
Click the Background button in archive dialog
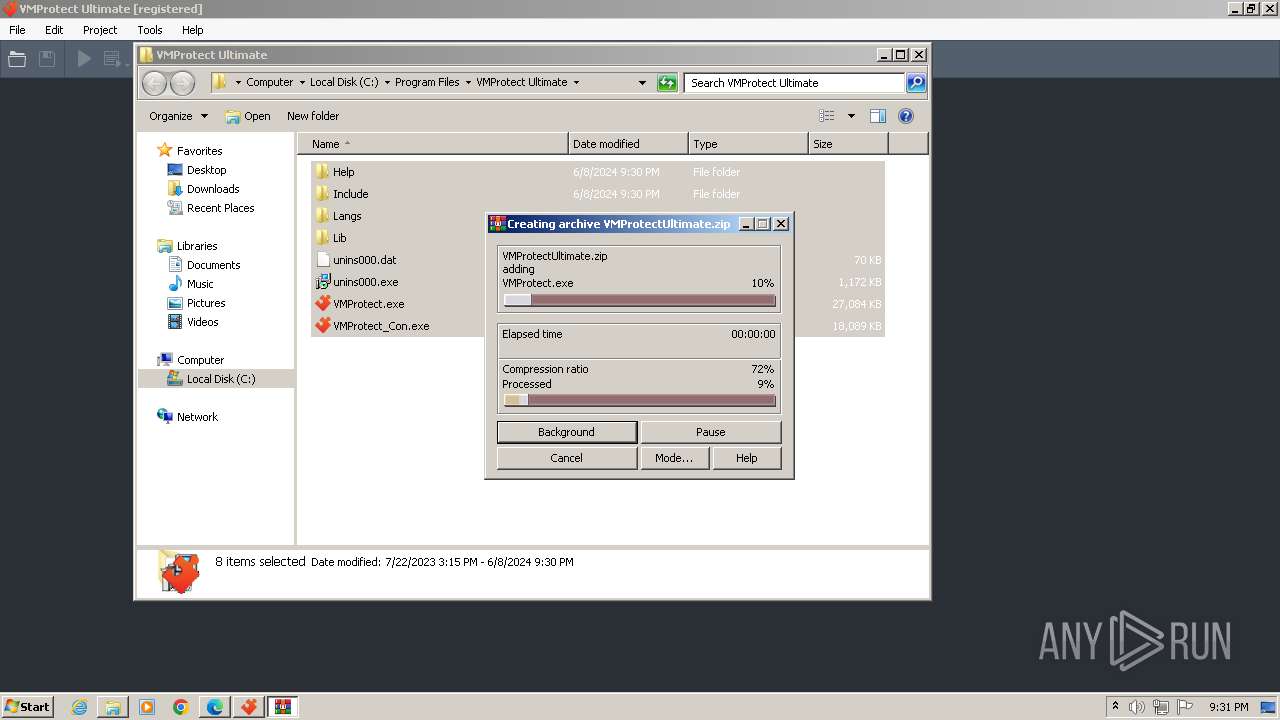pyautogui.click(x=567, y=432)
